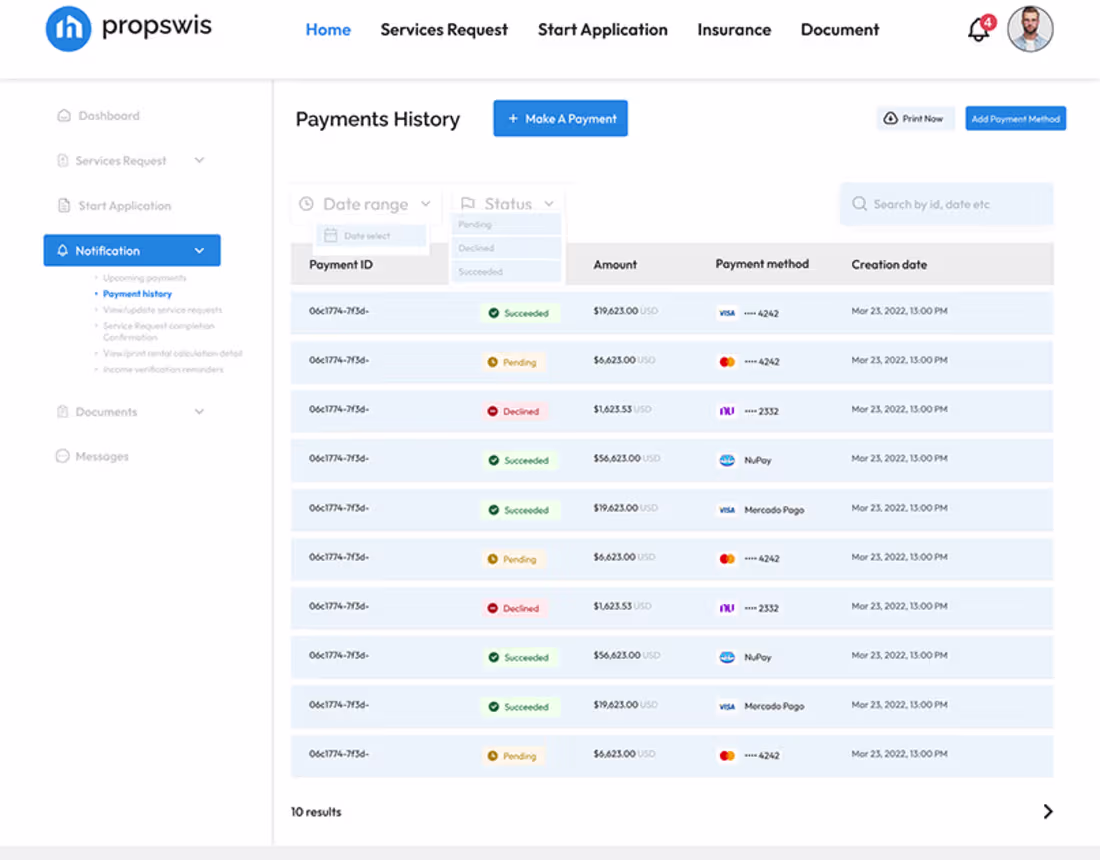Open the user profile avatar
The image size is (1100, 860).
[1030, 29]
